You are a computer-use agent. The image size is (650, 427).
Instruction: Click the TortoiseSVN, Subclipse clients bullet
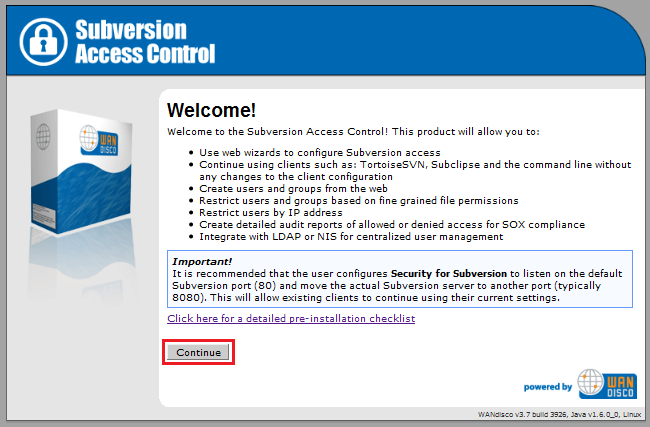click(415, 170)
